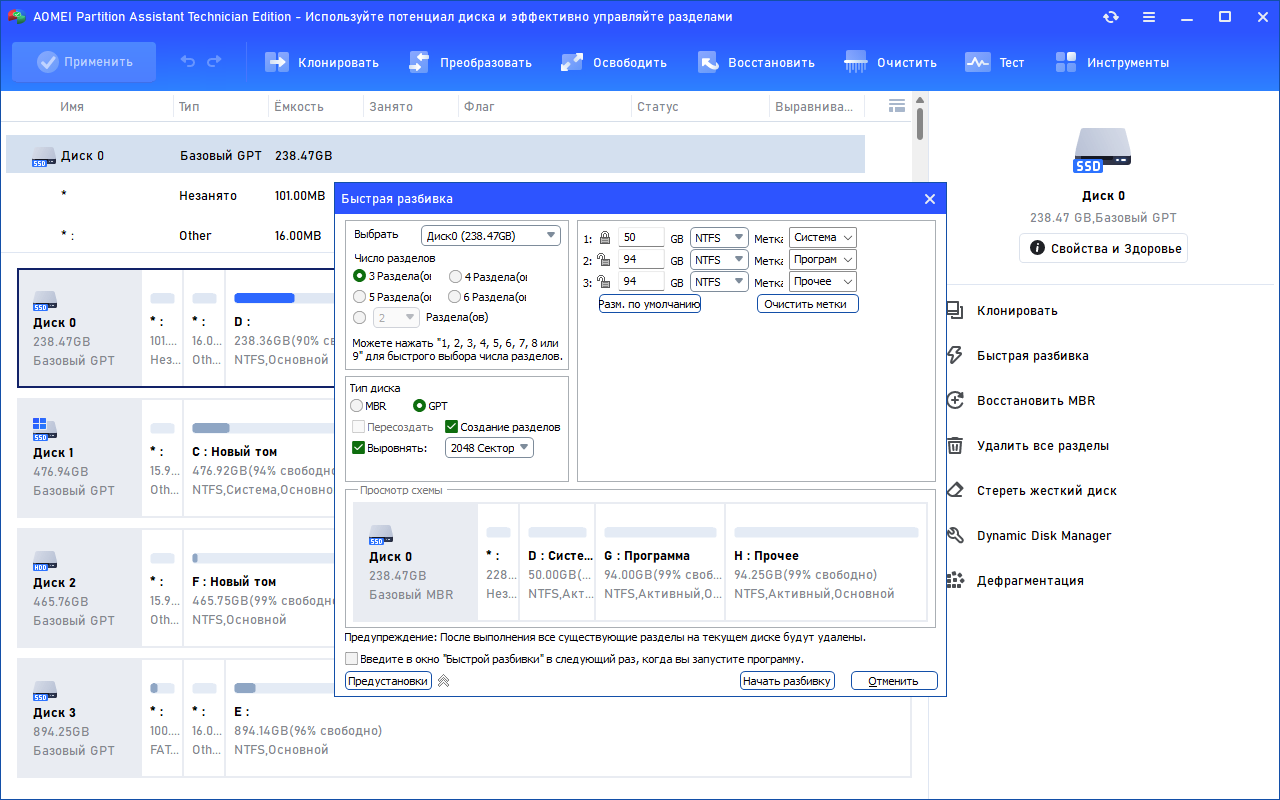
Task: Open Dynamic Disk Manager from sidebar
Action: (x=1029, y=536)
